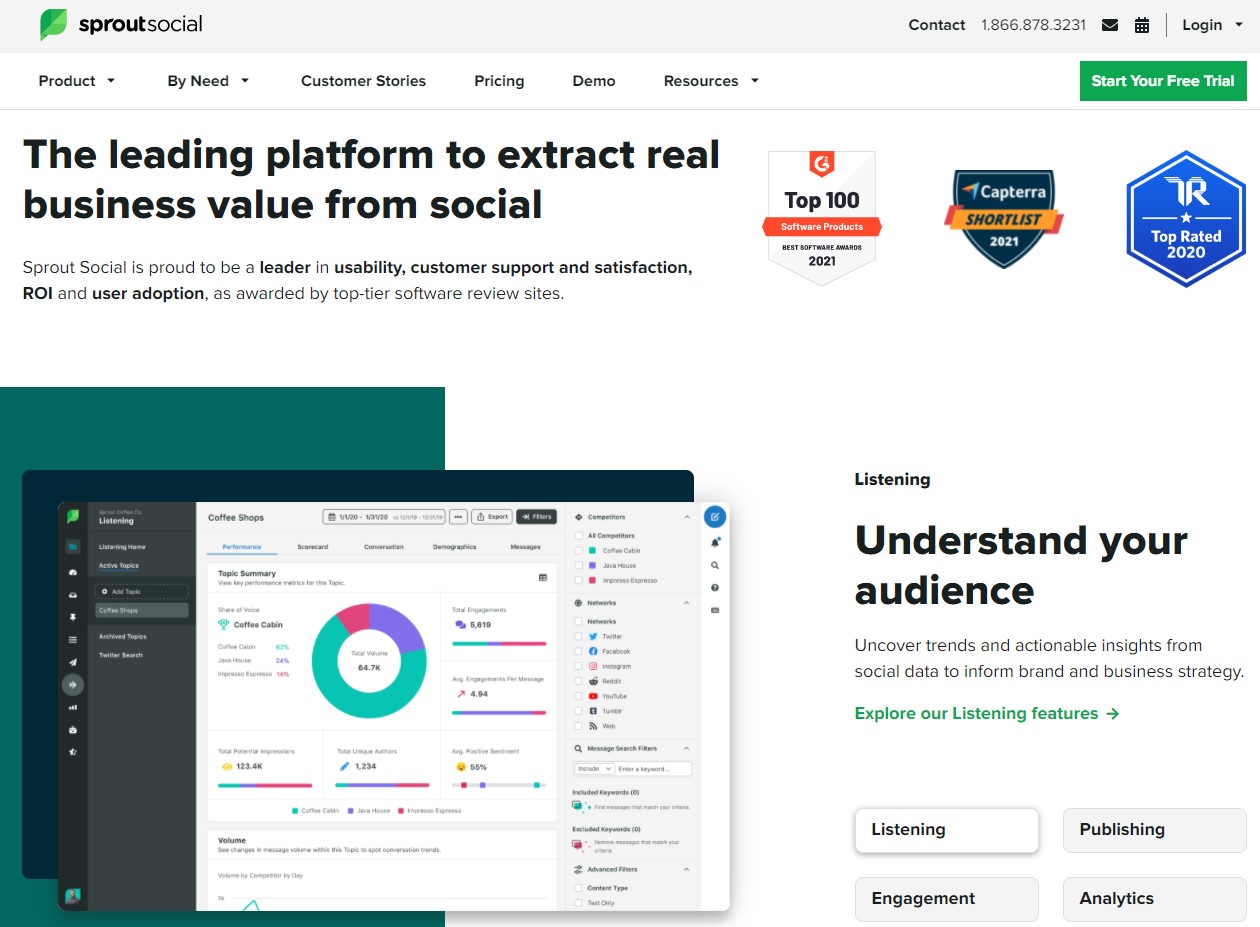
Task: Click the blue compose pencil button
Action: click(714, 517)
